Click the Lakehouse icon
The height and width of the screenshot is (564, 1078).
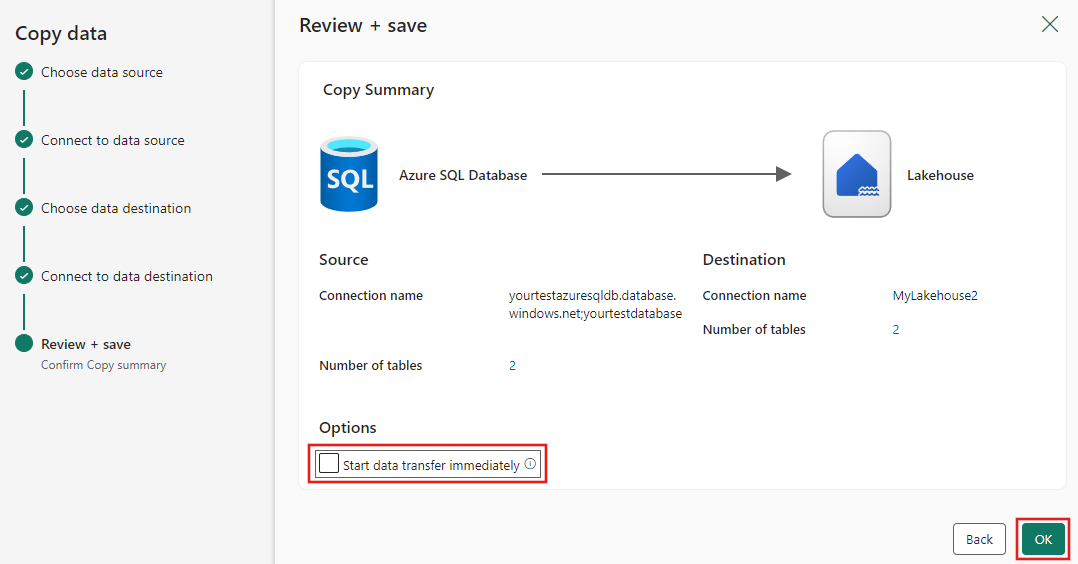(857, 174)
